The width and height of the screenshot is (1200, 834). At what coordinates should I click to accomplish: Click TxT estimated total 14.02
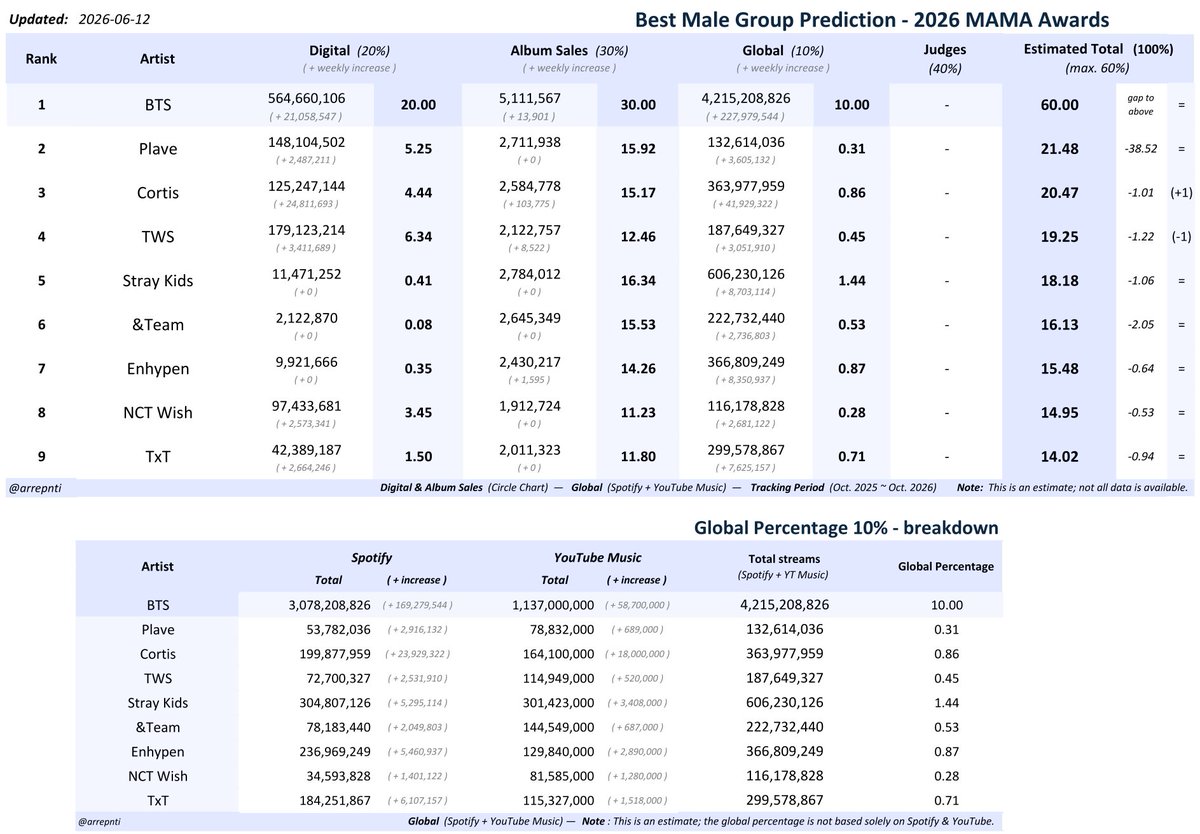tap(1059, 457)
